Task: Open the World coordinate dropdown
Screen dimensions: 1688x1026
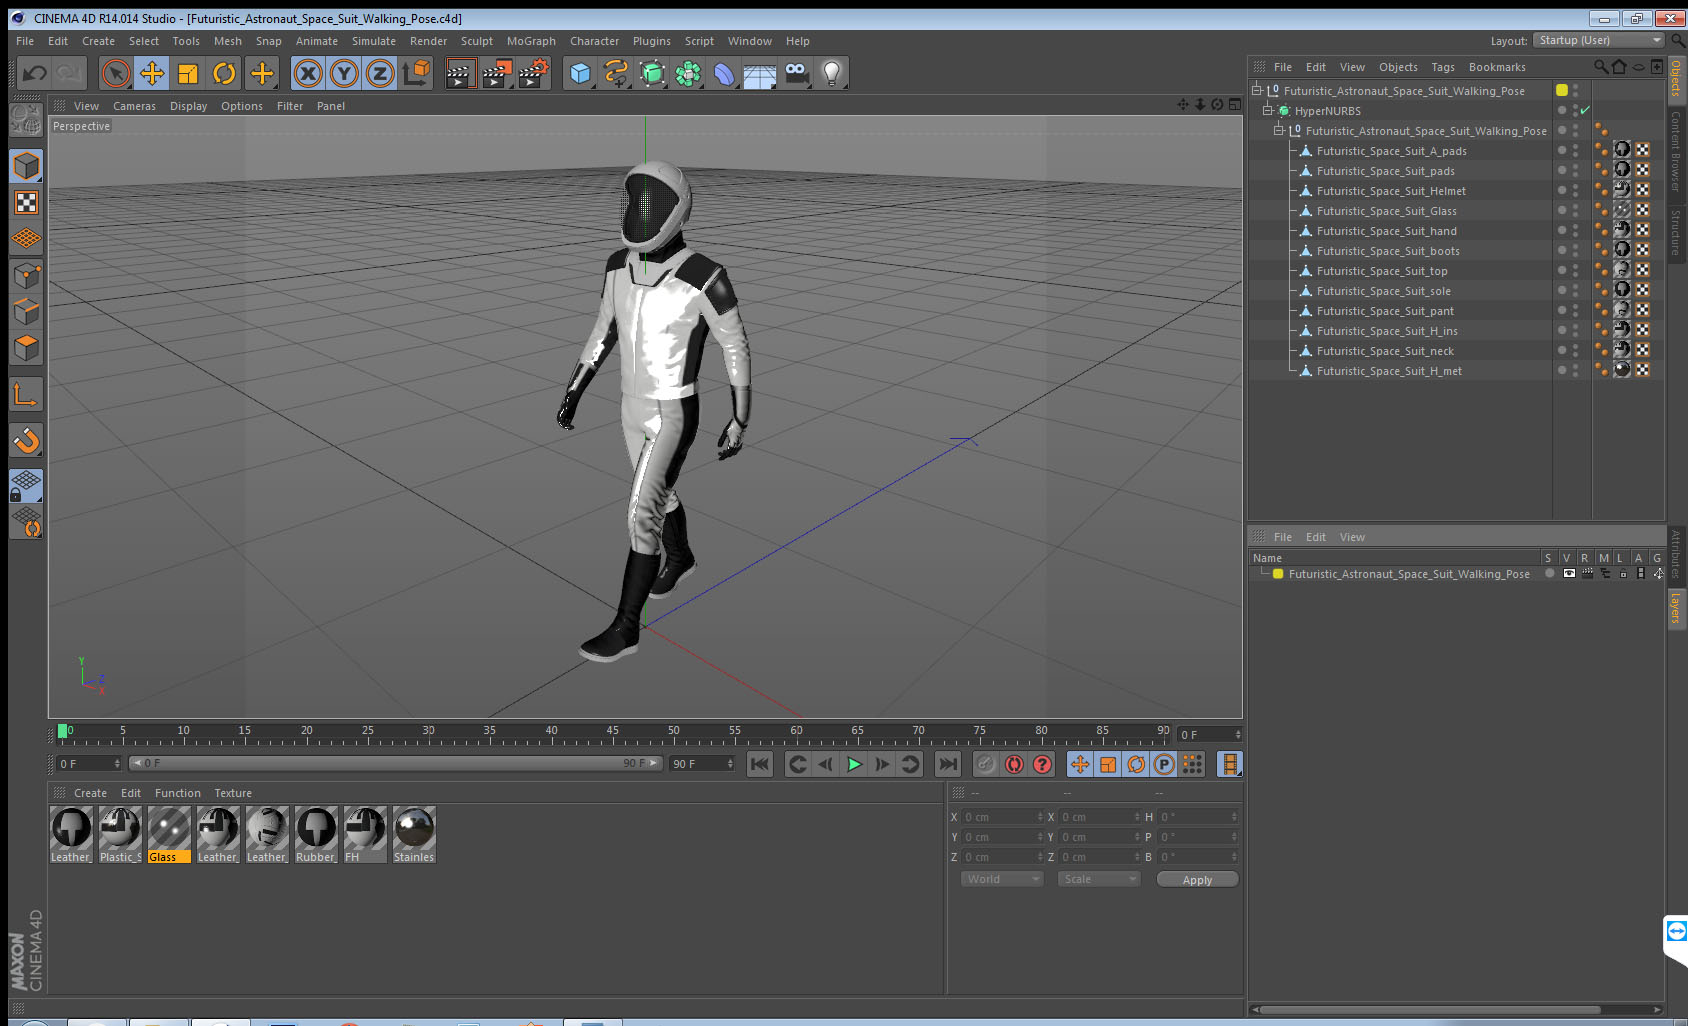Action: [1002, 879]
